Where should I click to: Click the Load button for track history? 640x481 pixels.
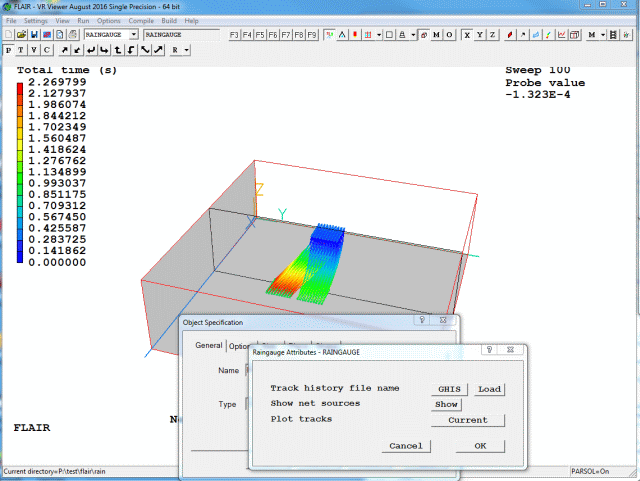coord(489,389)
